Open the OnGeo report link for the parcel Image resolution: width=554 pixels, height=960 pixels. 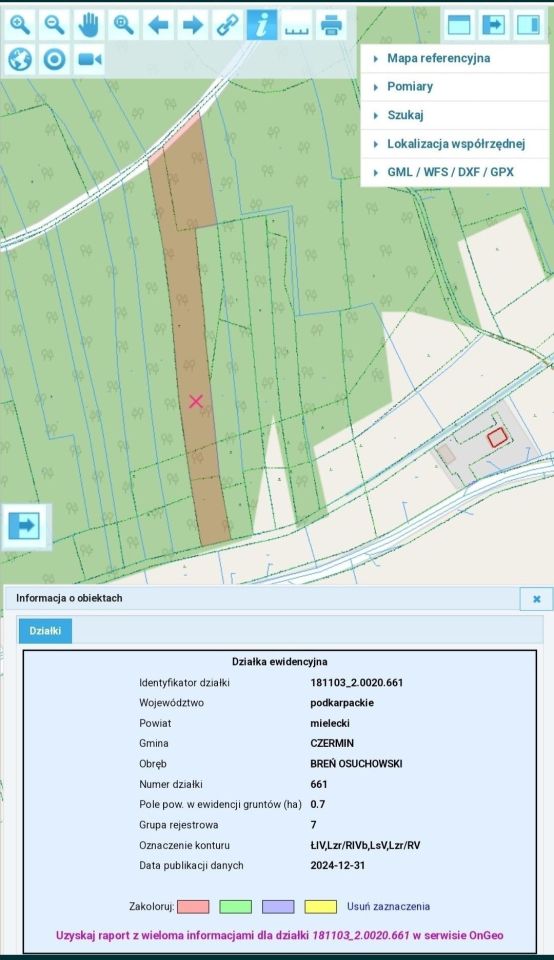[x=280, y=935]
